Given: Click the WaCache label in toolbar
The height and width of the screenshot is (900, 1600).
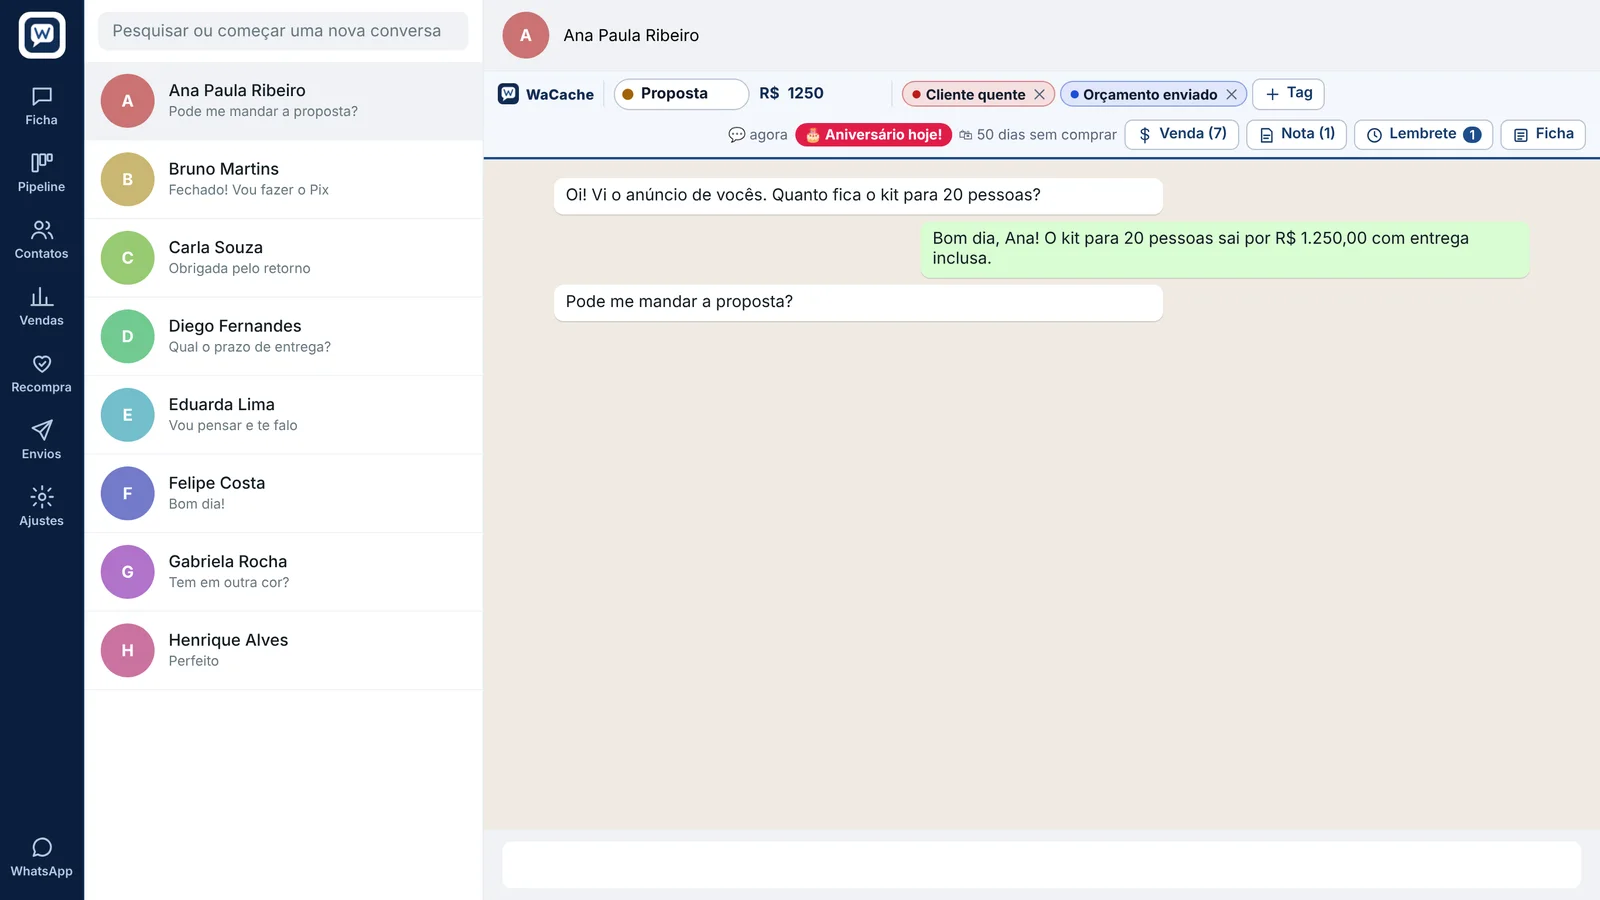Looking at the screenshot, I should pos(546,94).
